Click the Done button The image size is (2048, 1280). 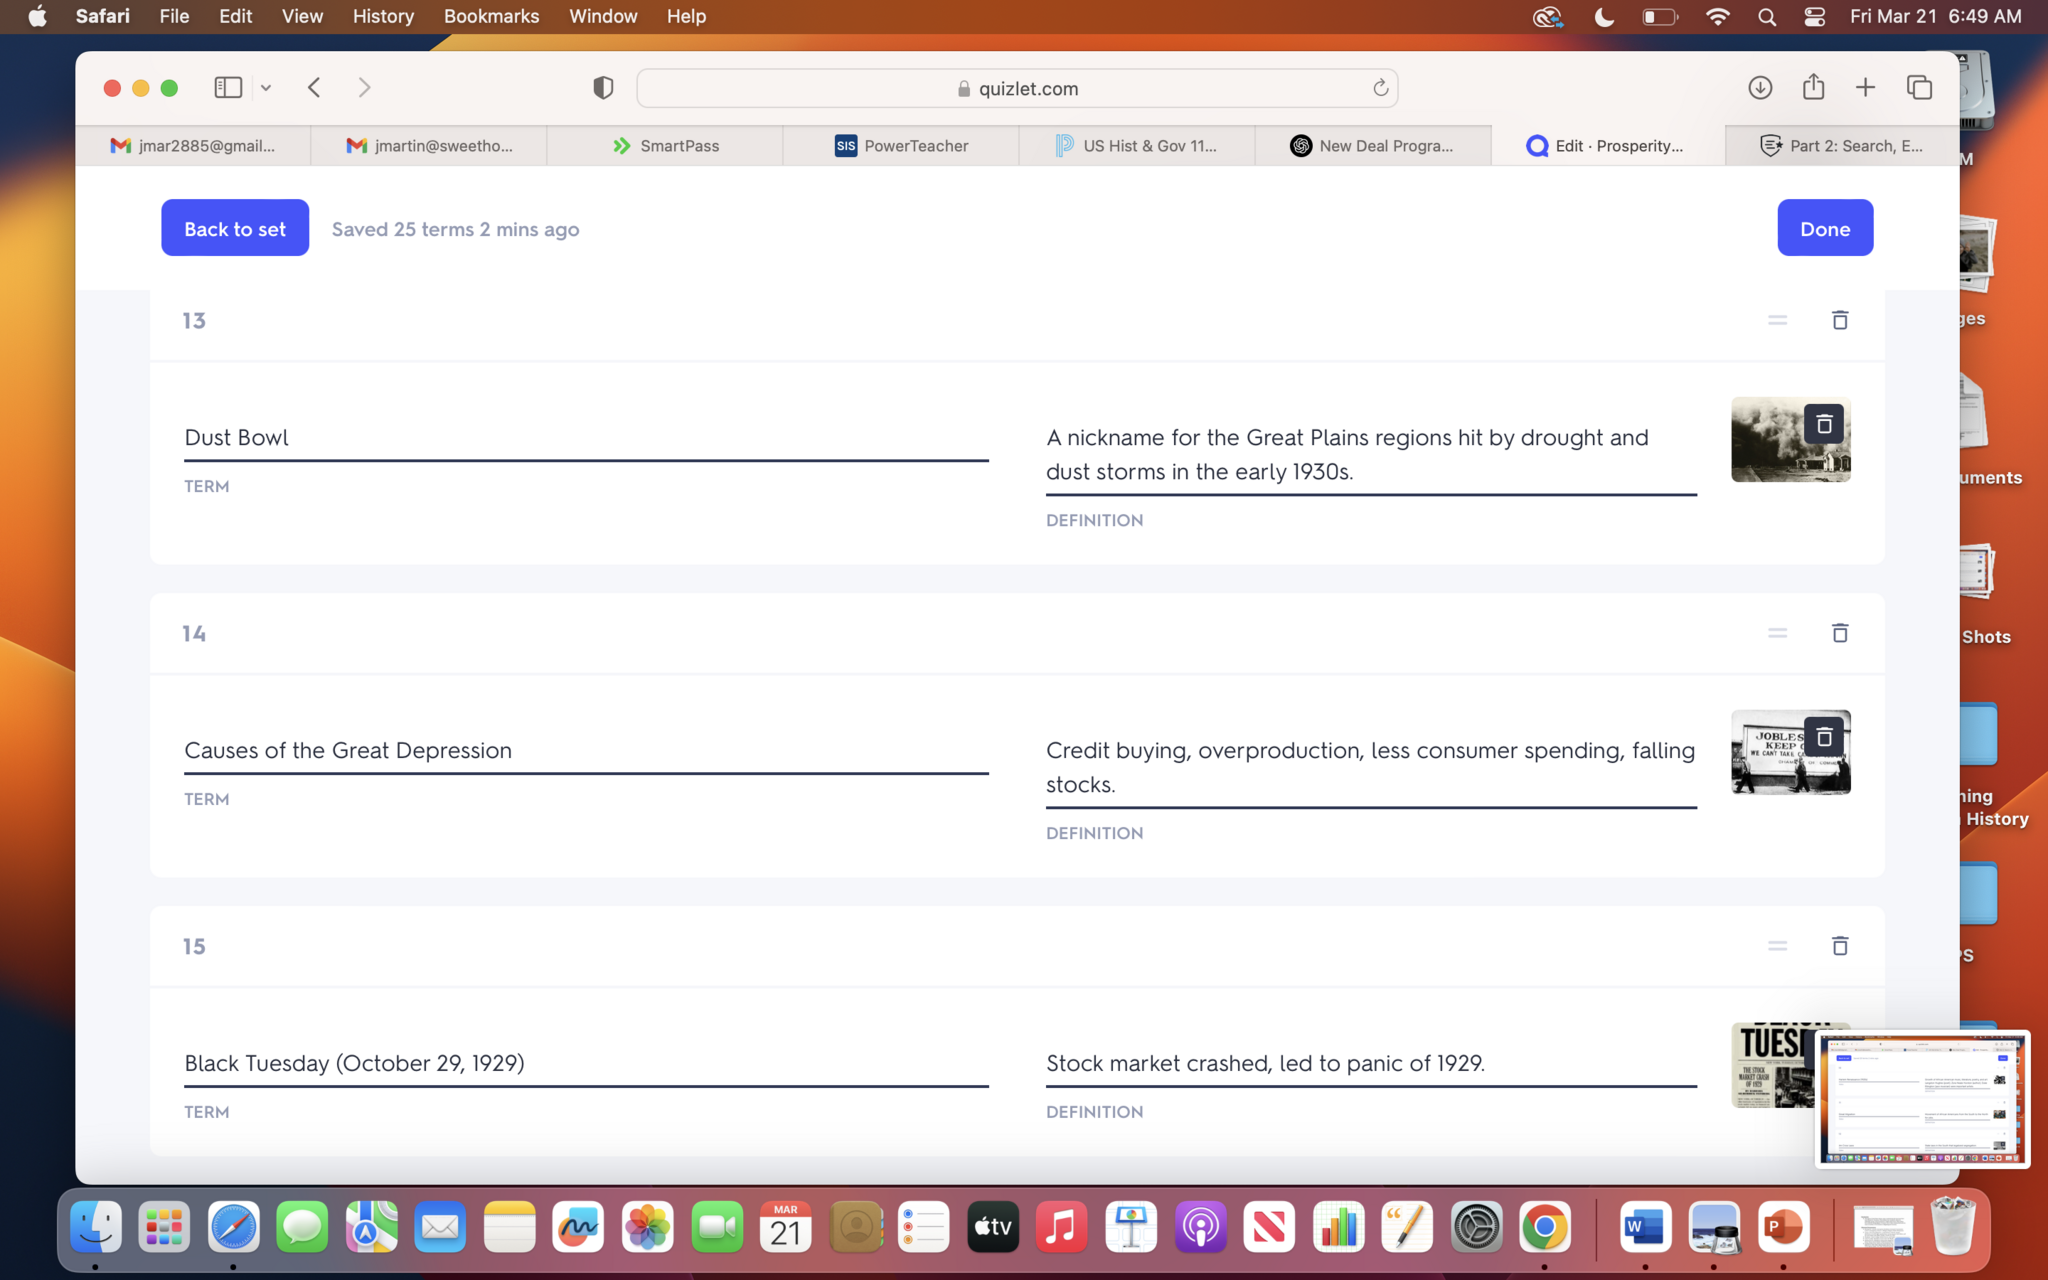click(1824, 228)
